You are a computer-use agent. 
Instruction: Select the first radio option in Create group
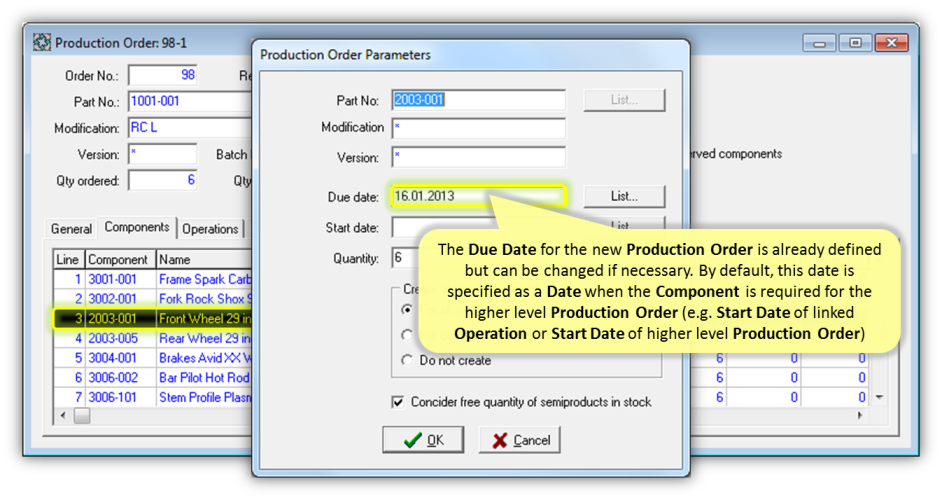(x=406, y=310)
